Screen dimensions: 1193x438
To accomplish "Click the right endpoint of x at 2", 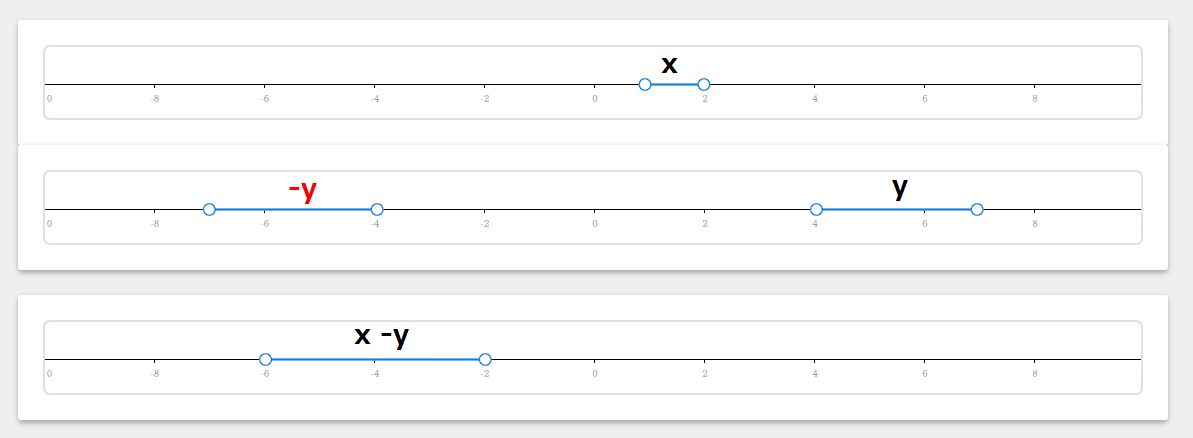I will pyautogui.click(x=704, y=84).
